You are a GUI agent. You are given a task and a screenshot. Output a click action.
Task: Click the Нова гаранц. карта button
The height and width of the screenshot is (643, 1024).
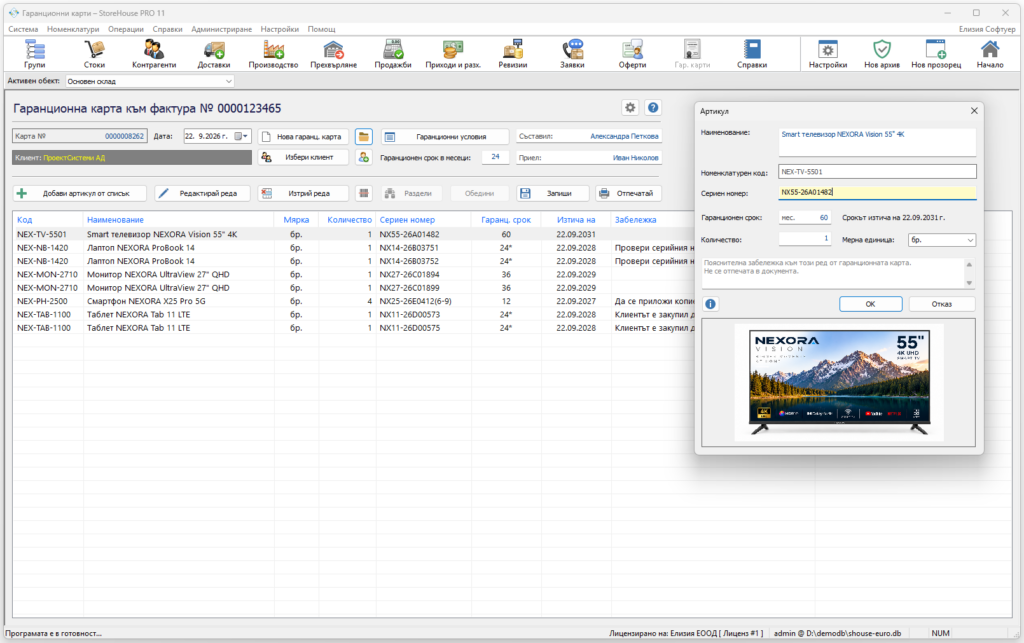(303, 136)
